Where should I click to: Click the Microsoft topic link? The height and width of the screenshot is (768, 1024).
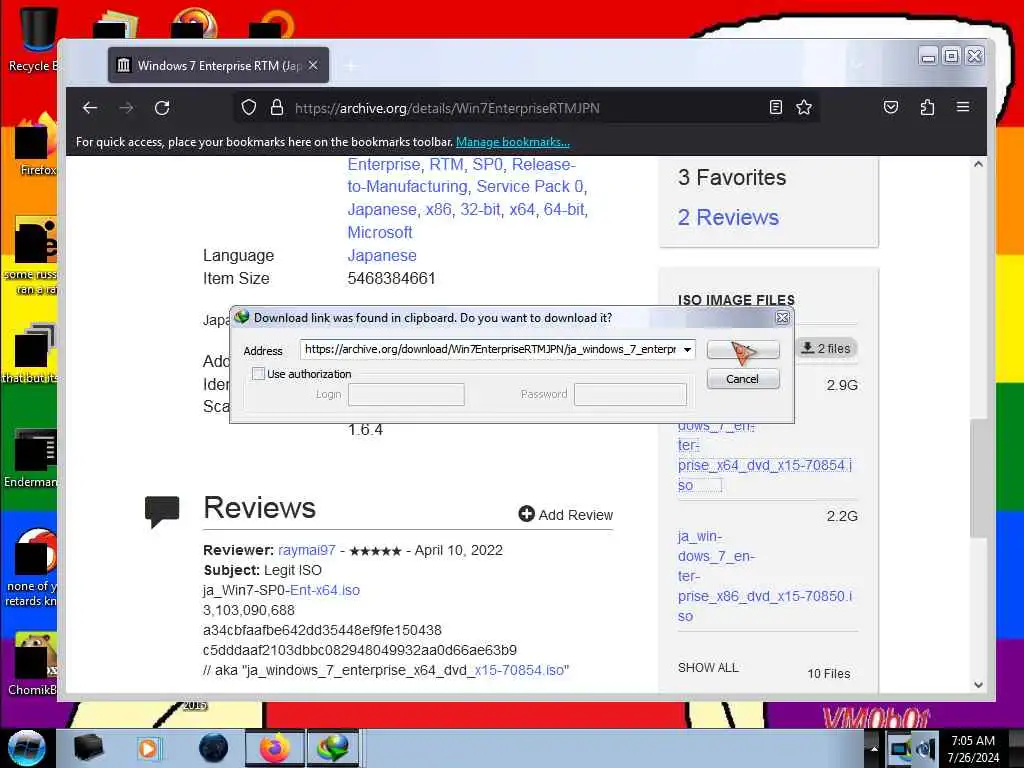380,232
